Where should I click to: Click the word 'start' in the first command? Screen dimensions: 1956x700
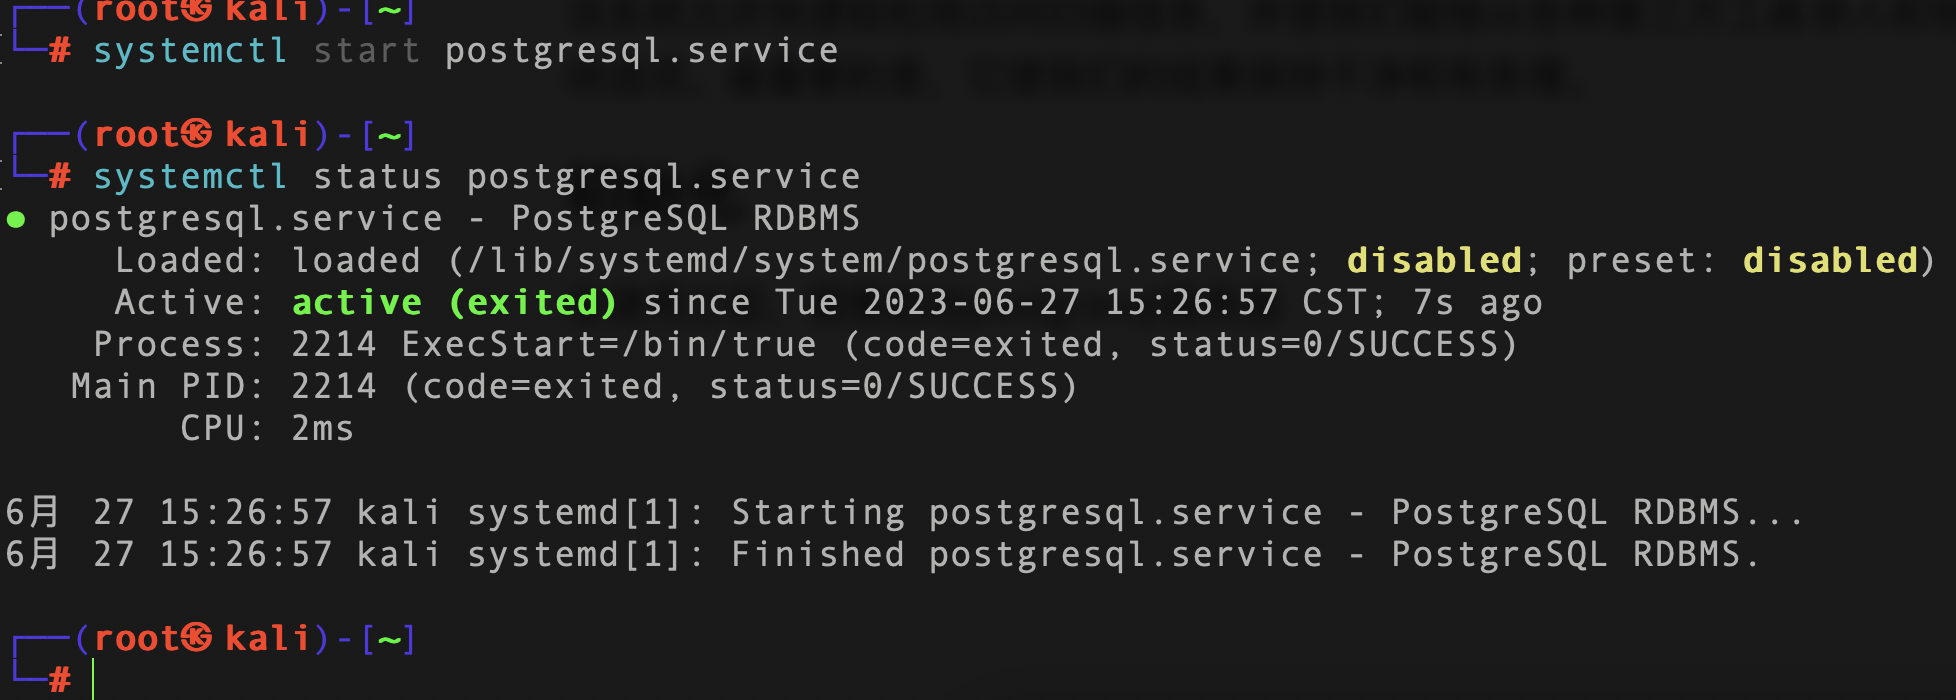[x=366, y=51]
